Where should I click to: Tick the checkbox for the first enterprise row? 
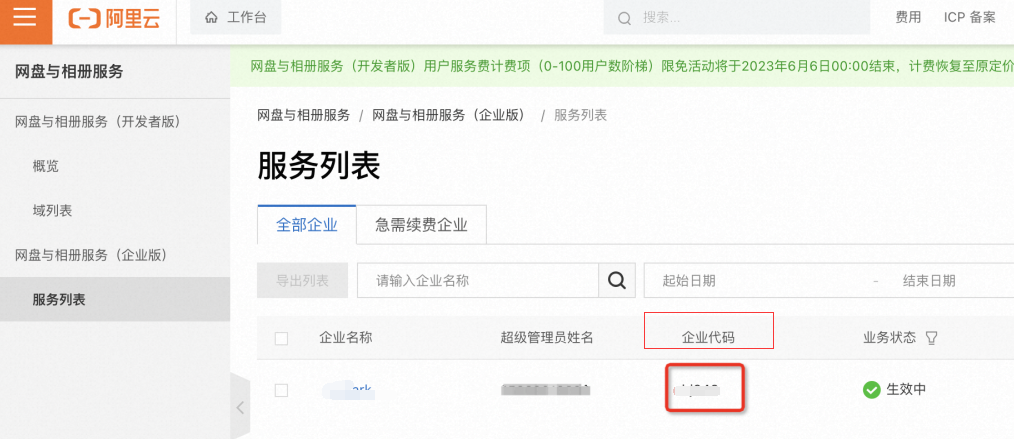point(281,391)
